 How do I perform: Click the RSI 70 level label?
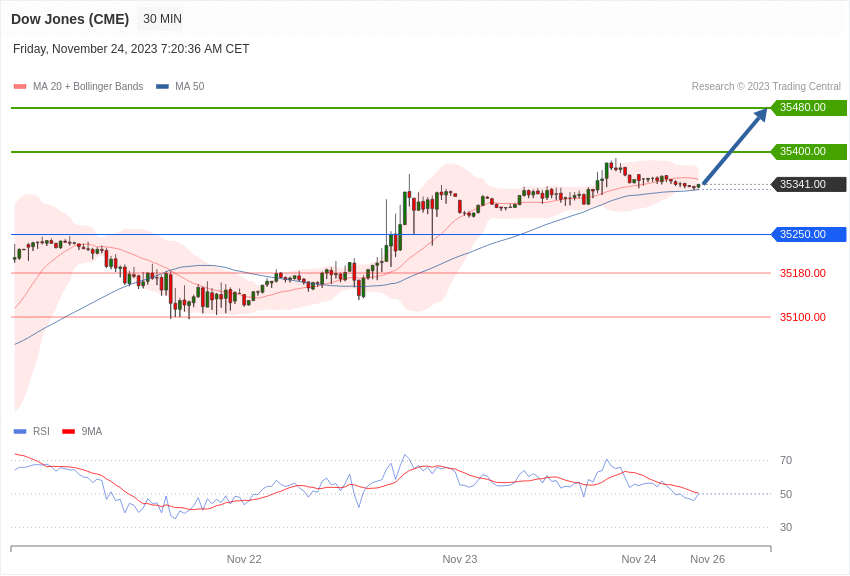point(786,461)
